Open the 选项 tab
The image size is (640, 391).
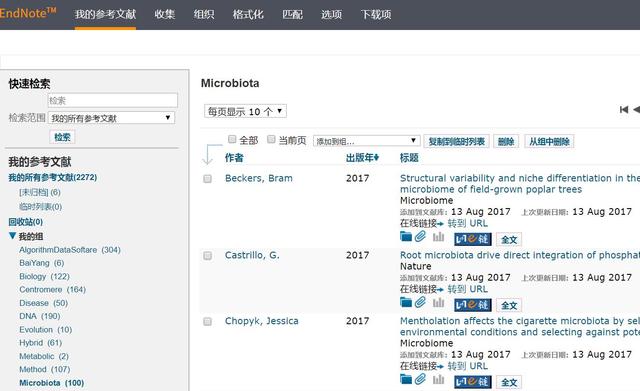pyautogui.click(x=331, y=14)
